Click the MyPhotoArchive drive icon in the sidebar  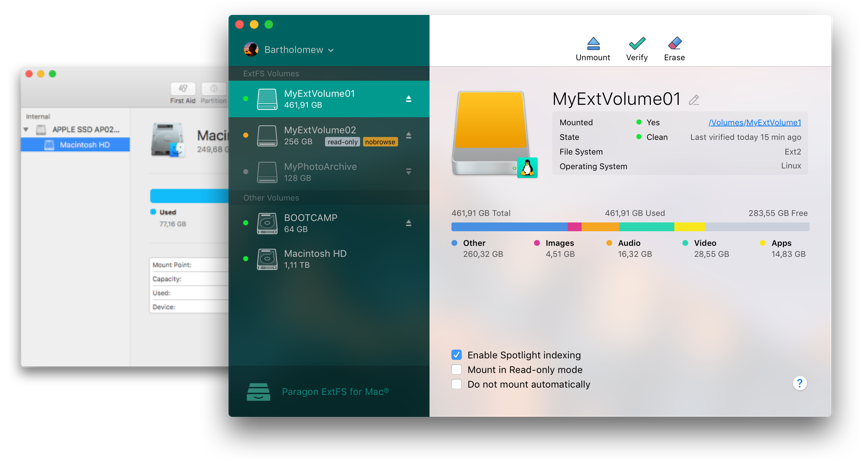point(267,172)
